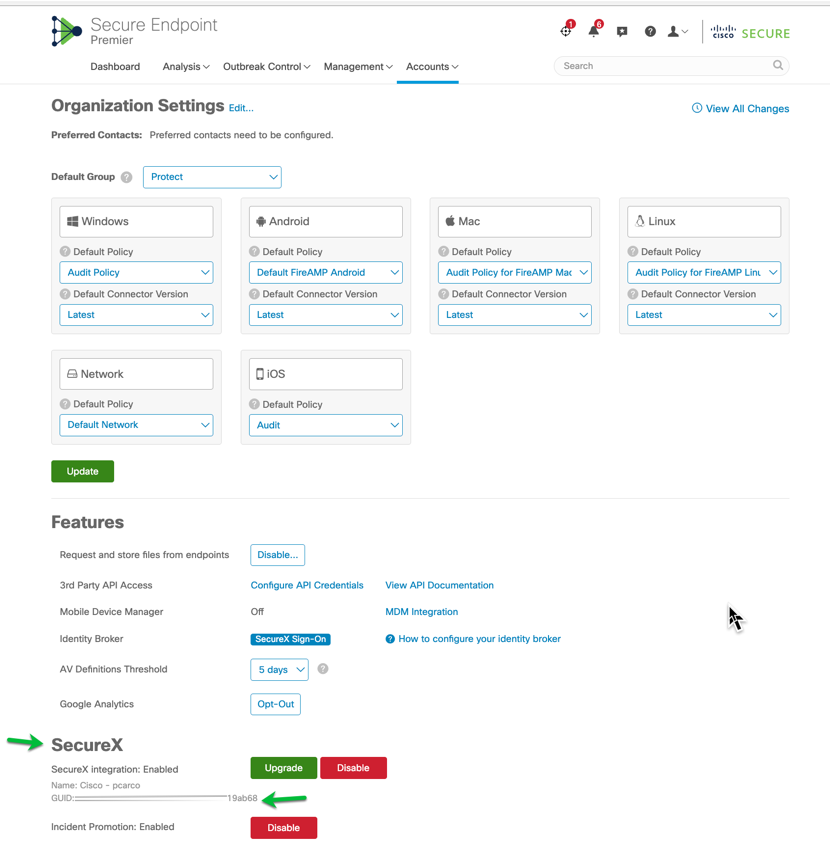Click the Windows logo icon in Windows card
The height and width of the screenshot is (848, 830).
[x=72, y=221]
